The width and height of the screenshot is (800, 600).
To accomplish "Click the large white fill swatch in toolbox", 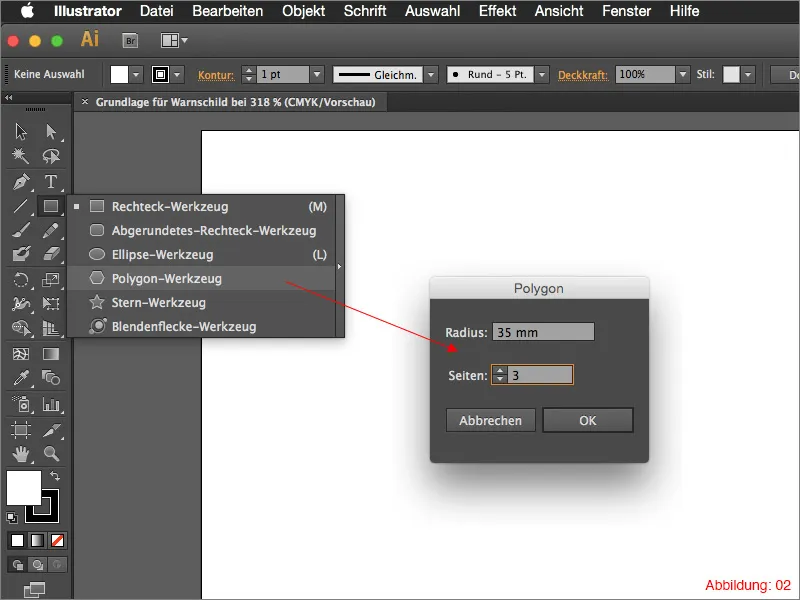I will pyautogui.click(x=23, y=488).
